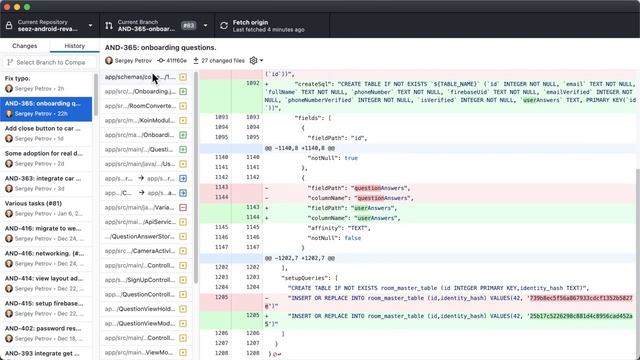Viewport: 640px width, 360px height.
Task: Open diff settings gear dropdown
Action: (x=256, y=60)
